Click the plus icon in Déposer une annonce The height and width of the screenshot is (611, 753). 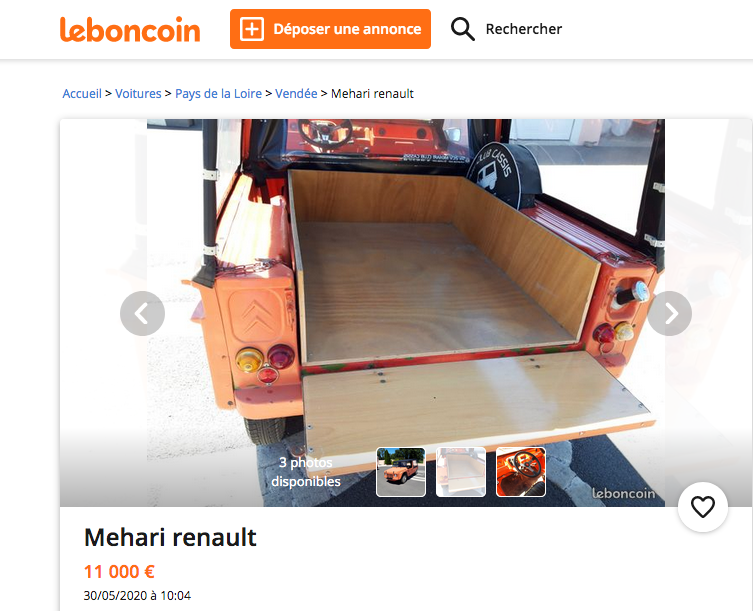point(252,29)
